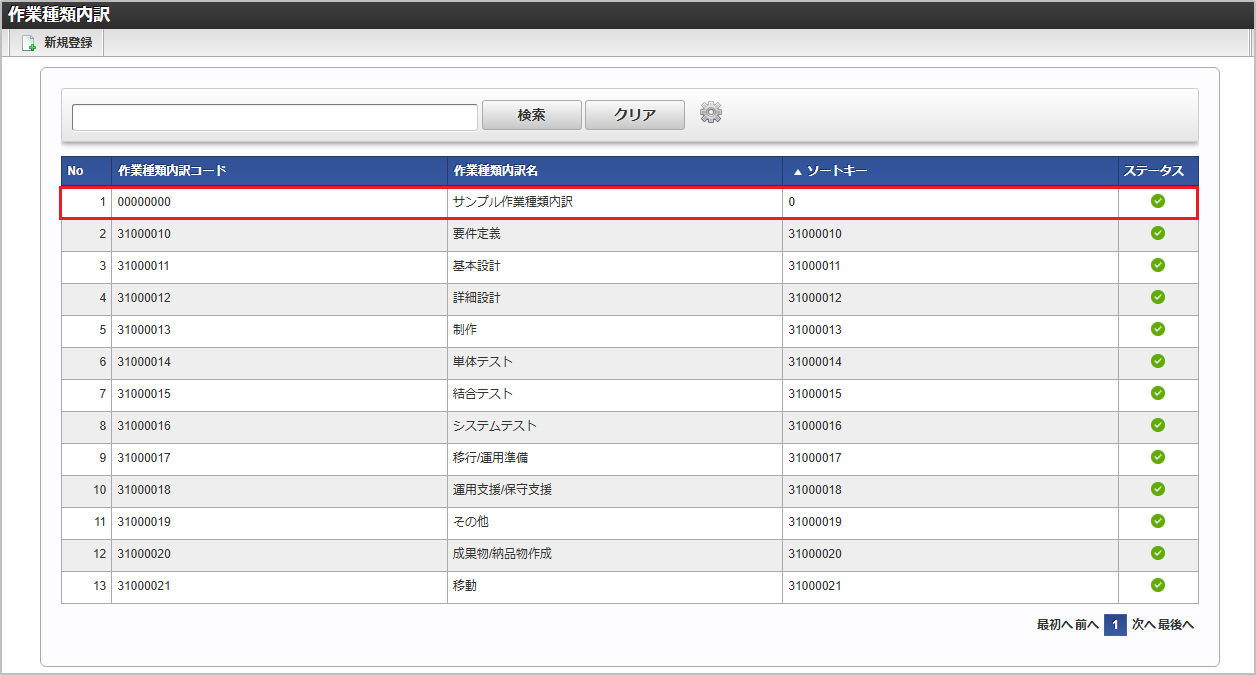Go to 最初へ first page link
The image size is (1256, 675).
pyautogui.click(x=1054, y=625)
